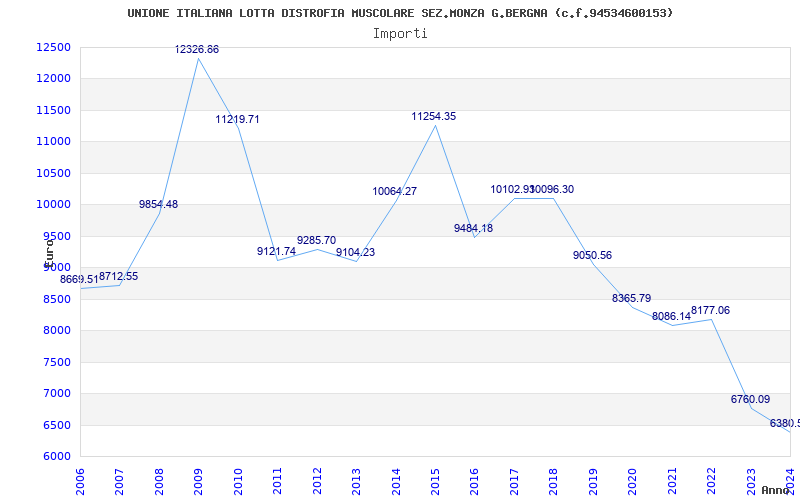This screenshot has width=800, height=500.
Task: Click the y-axis value 6000
Action: pos(56,457)
